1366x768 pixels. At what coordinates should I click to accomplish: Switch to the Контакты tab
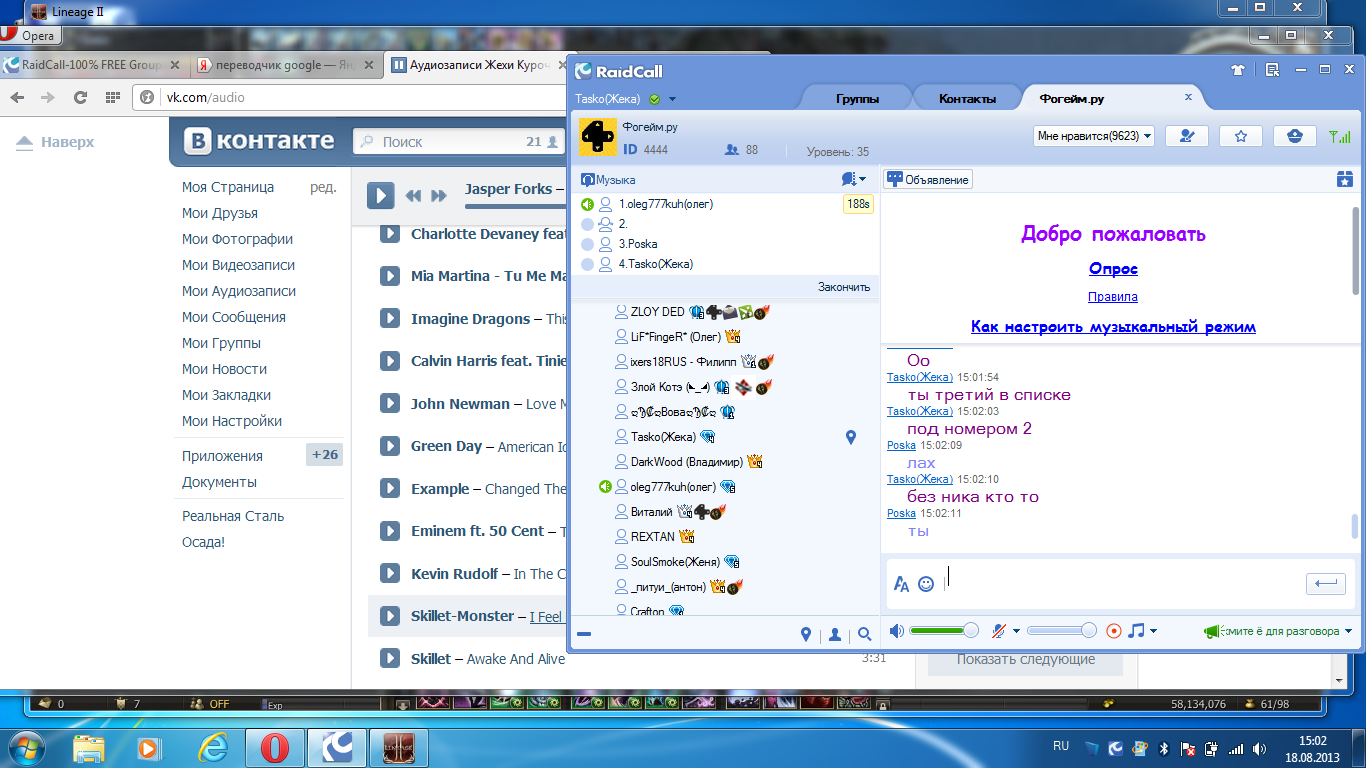[x=967, y=98]
